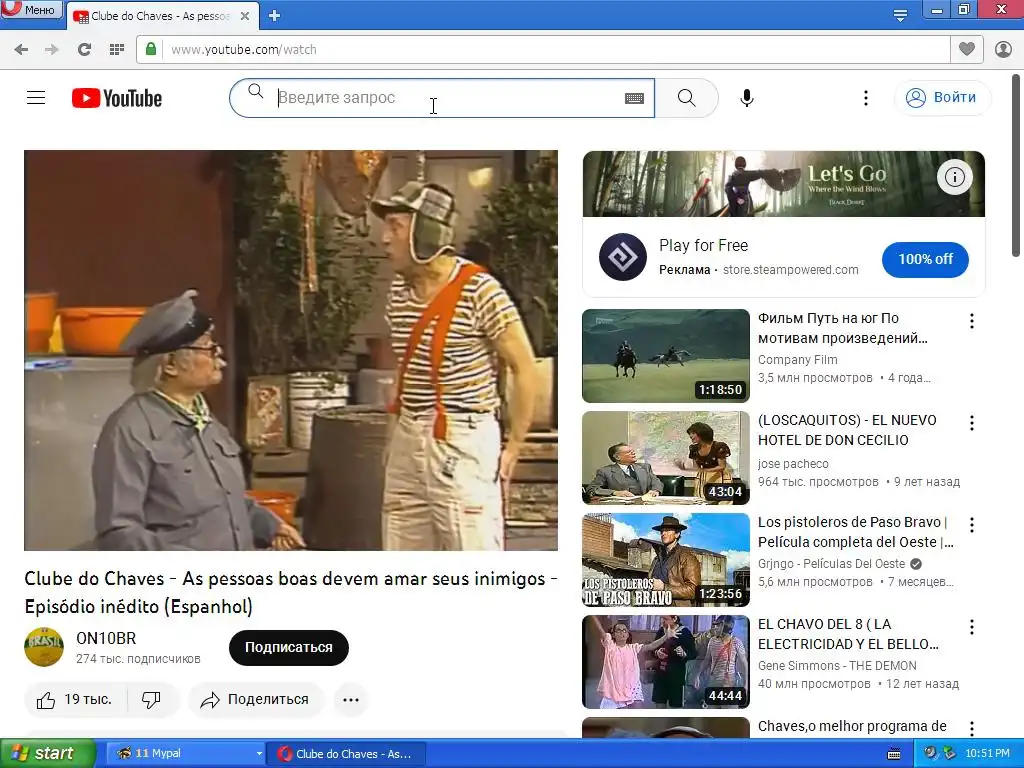This screenshot has width=1024, height=768.
Task: Reload the page with refresh icon
Action: [x=84, y=50]
